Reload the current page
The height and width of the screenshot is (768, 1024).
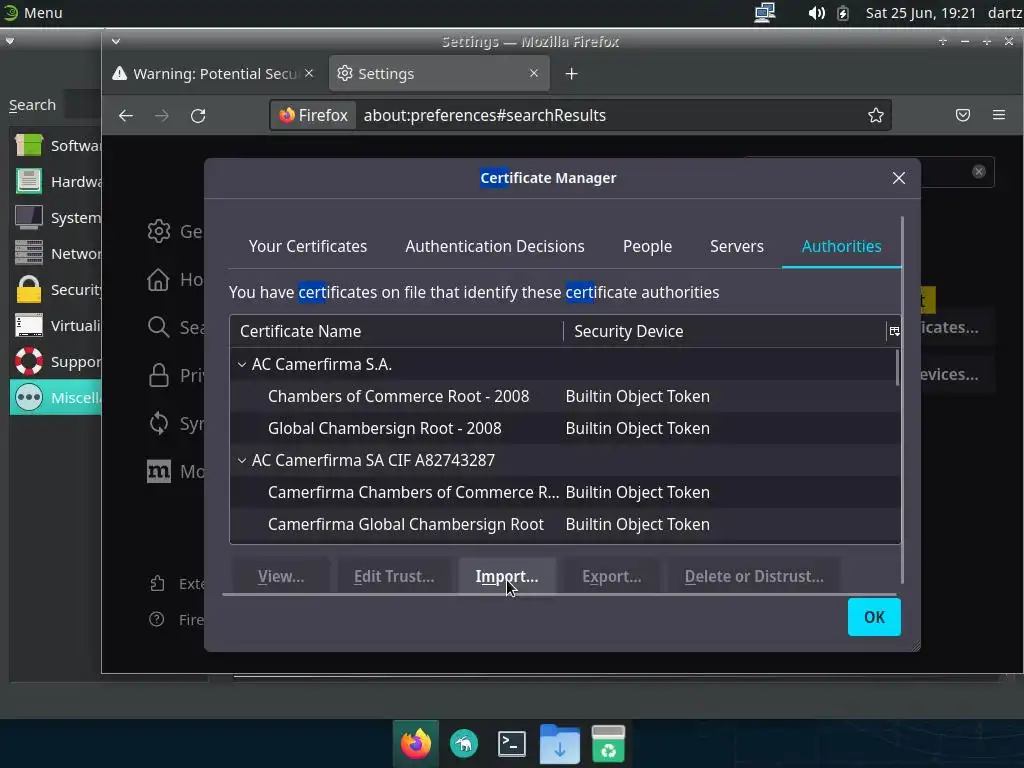(198, 116)
